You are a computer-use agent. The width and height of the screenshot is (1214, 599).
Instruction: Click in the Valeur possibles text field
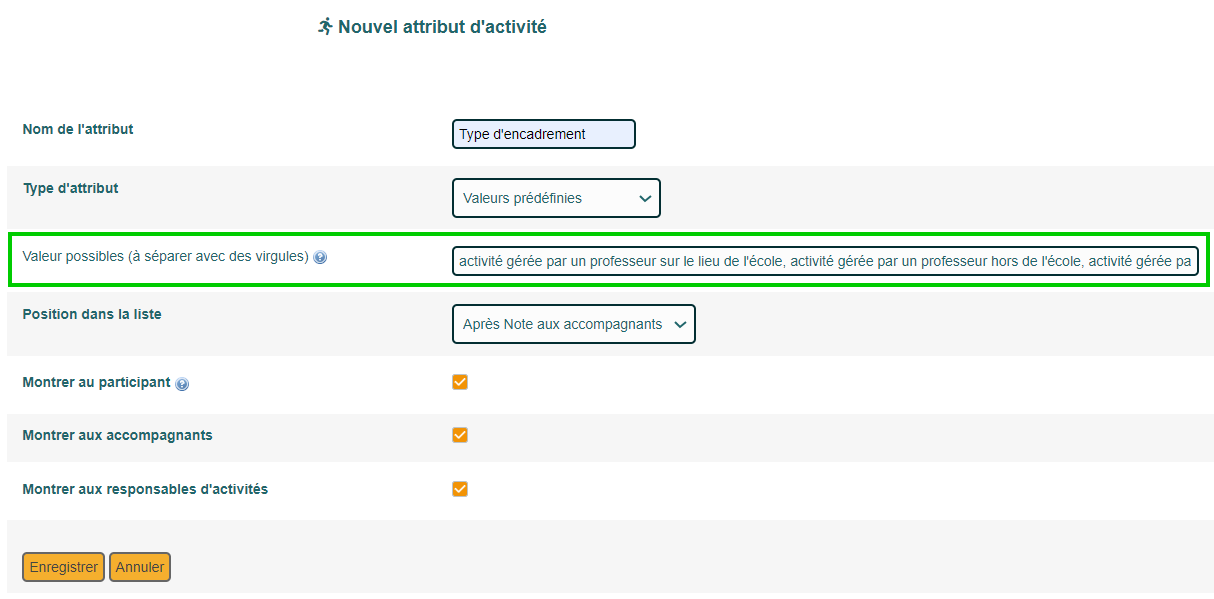click(825, 261)
